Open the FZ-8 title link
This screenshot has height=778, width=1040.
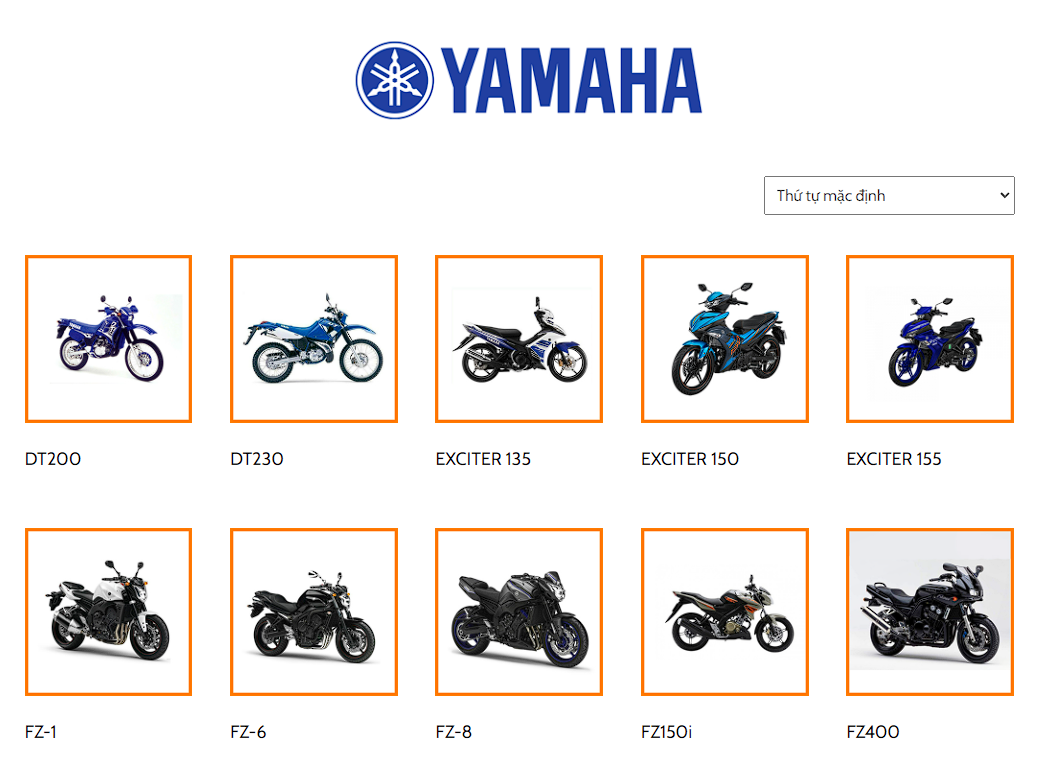click(x=454, y=732)
